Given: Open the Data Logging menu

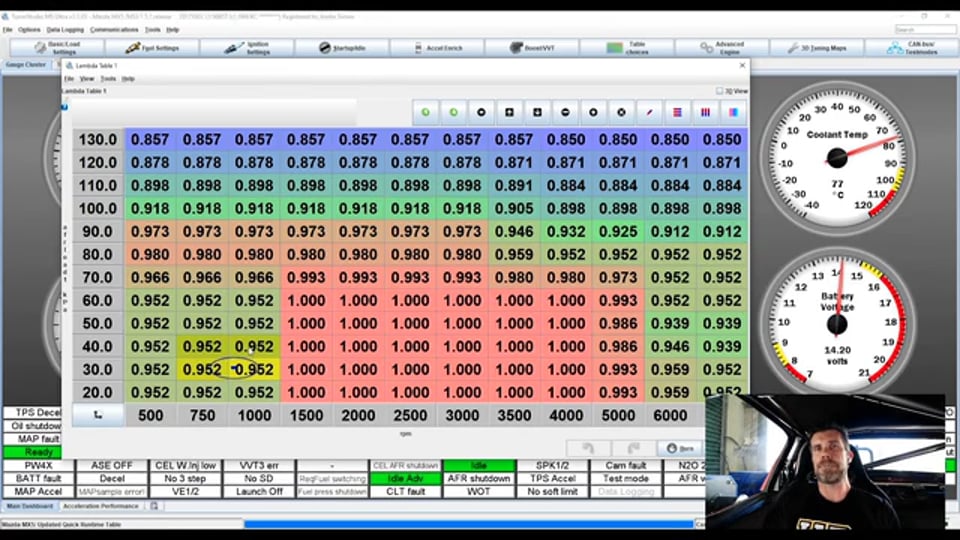Looking at the screenshot, I should coord(65,29).
